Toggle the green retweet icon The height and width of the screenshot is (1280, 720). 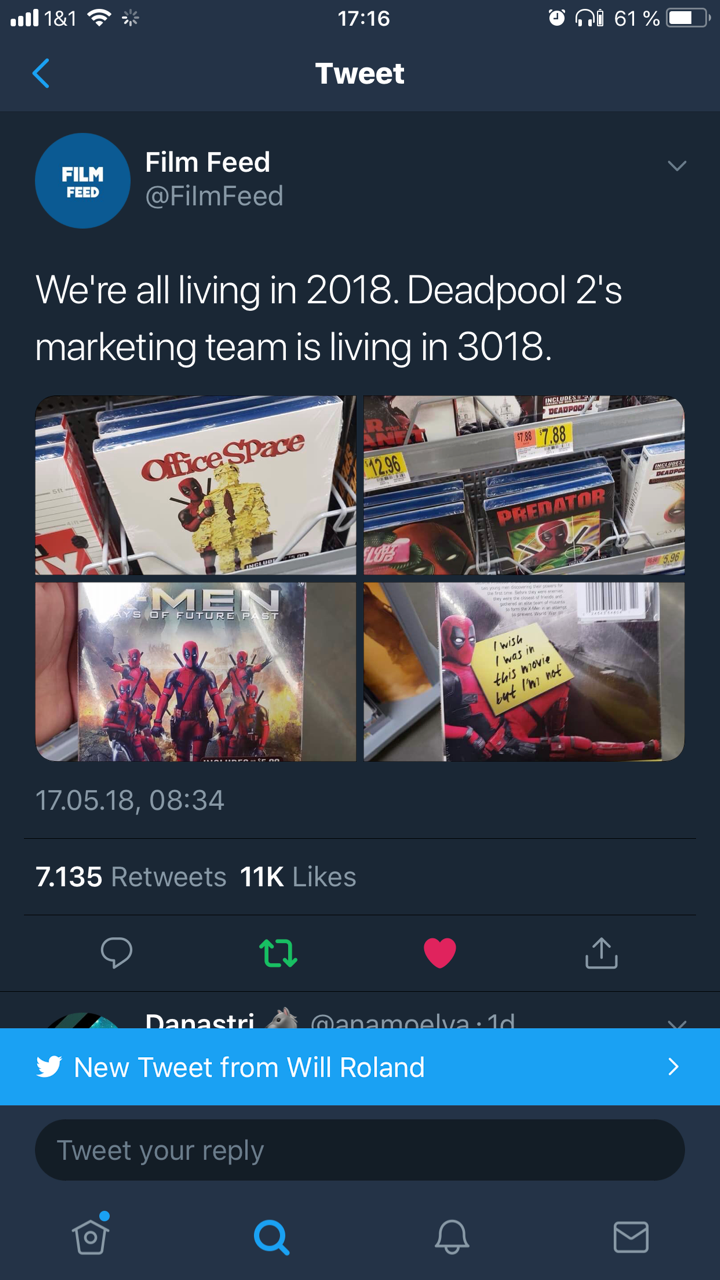(278, 953)
